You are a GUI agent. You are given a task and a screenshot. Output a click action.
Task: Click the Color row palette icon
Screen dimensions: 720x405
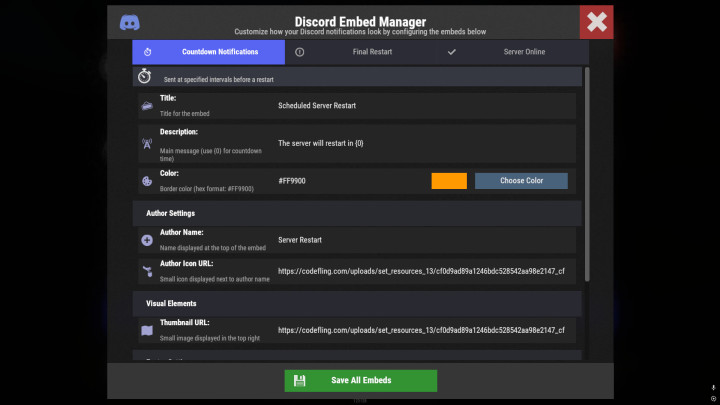pos(147,181)
